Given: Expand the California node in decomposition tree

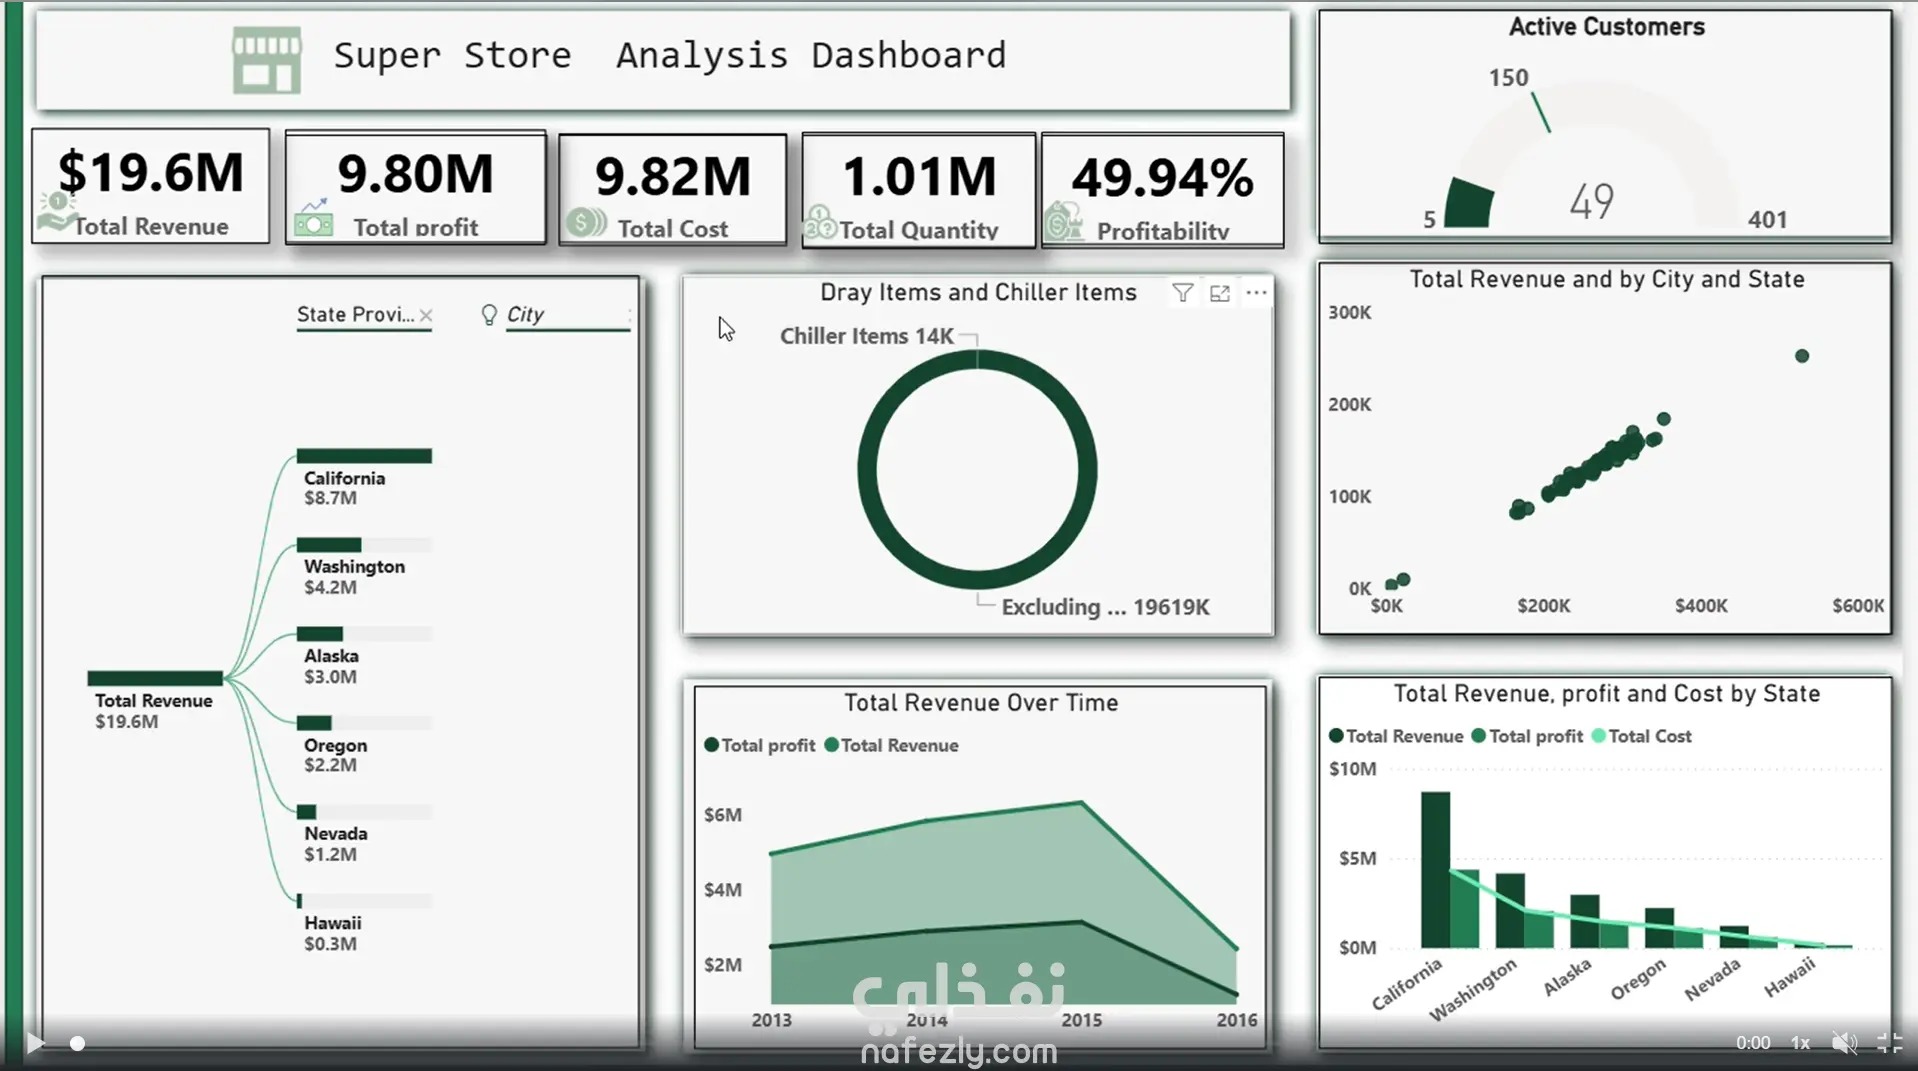Looking at the screenshot, I should pos(364,456).
